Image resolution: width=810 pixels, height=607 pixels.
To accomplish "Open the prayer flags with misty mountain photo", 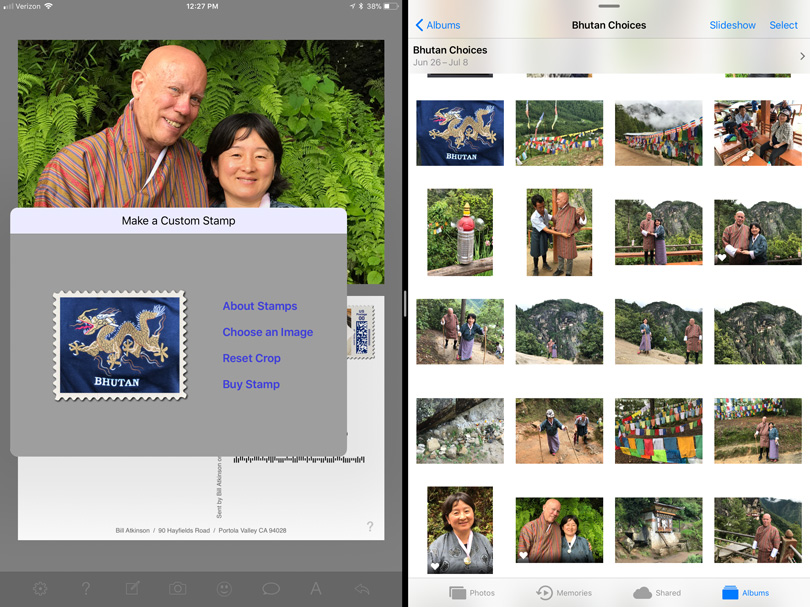I will pos(659,133).
